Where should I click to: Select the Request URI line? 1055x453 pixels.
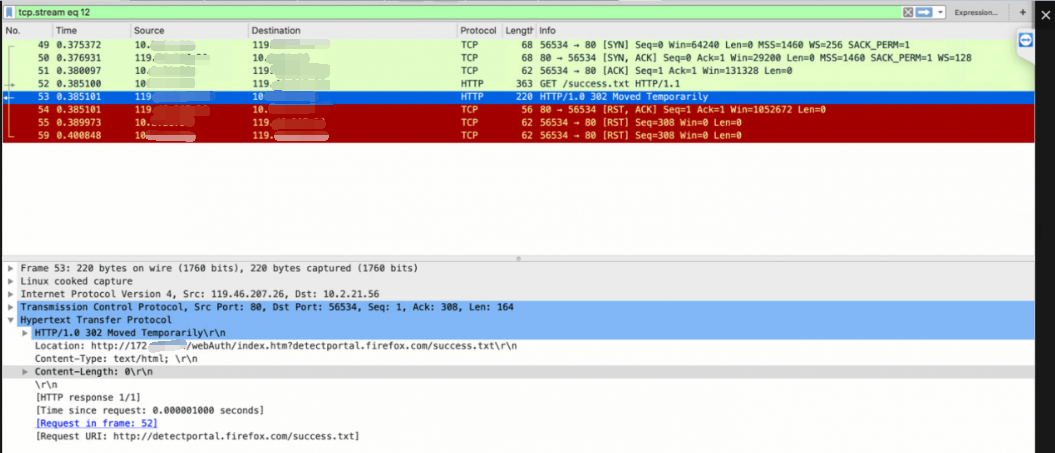197,437
